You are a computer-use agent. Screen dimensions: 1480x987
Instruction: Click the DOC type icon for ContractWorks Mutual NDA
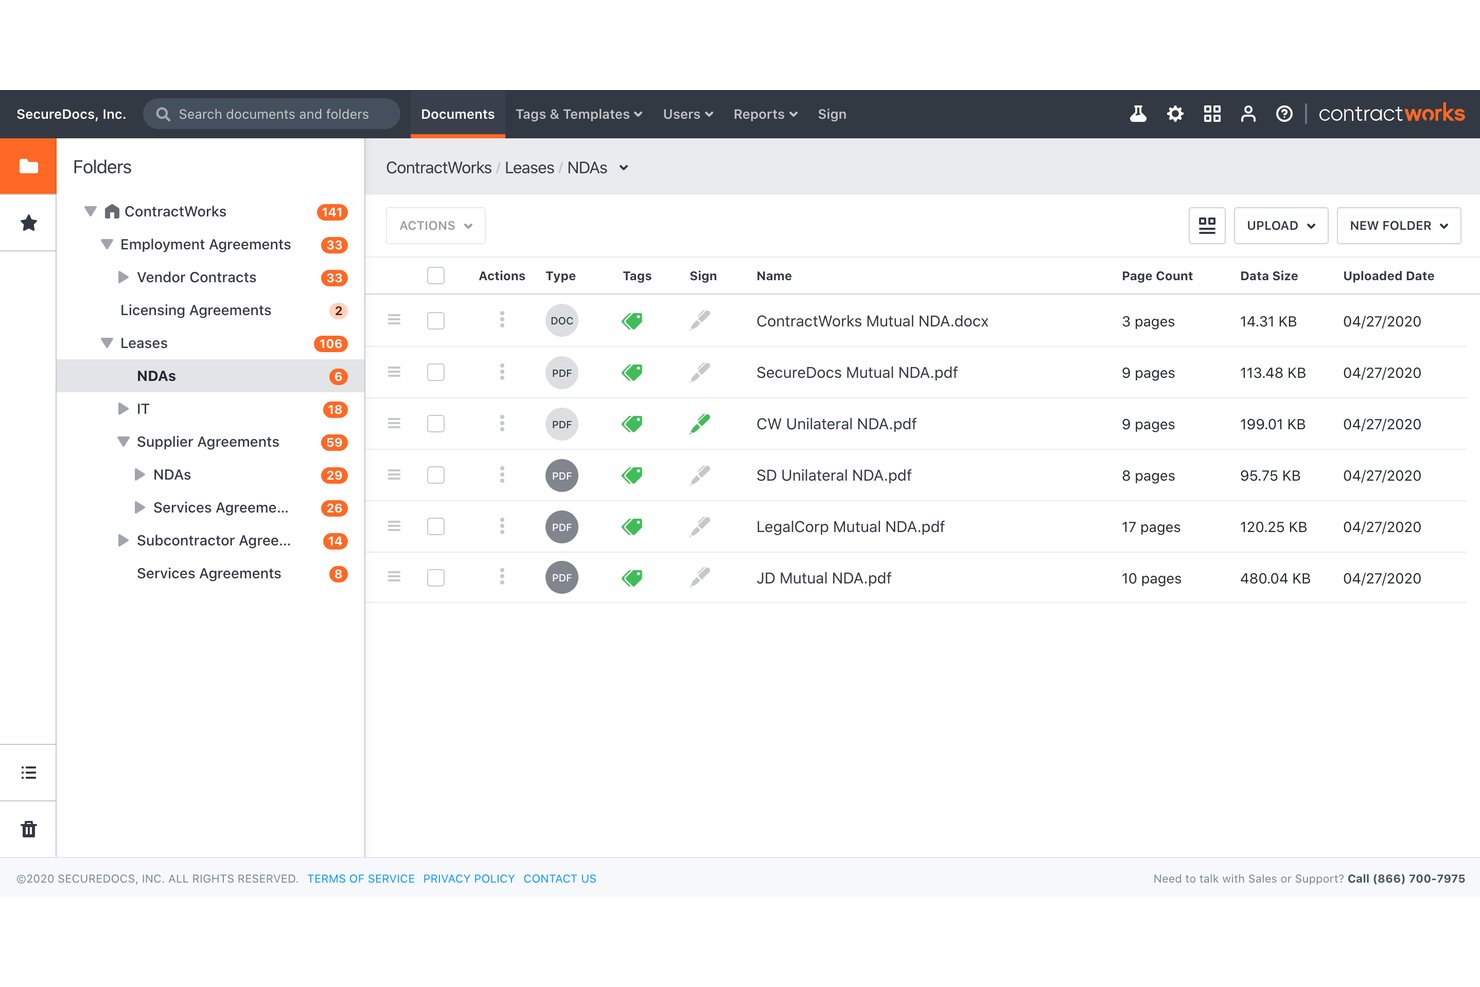tap(562, 321)
